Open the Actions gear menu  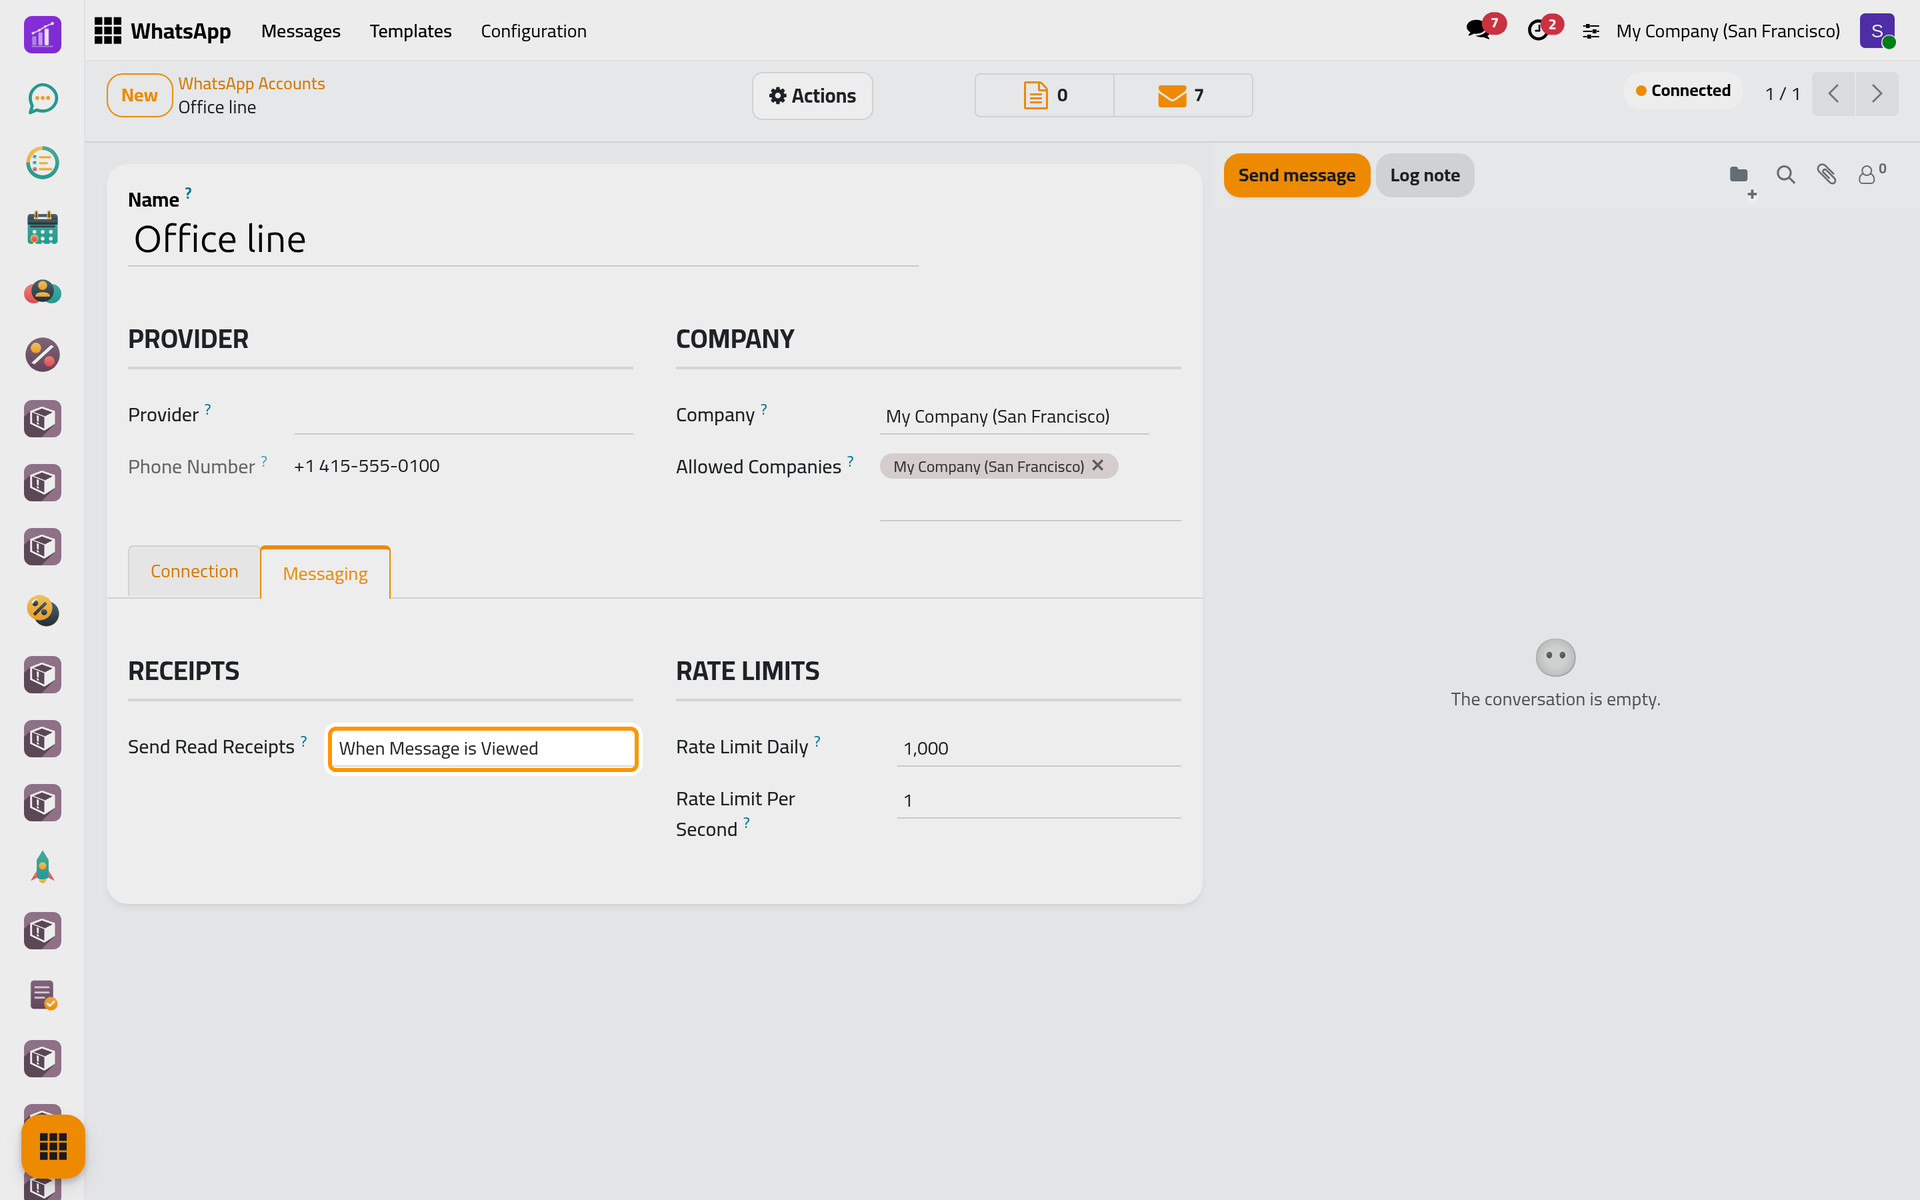coord(812,96)
